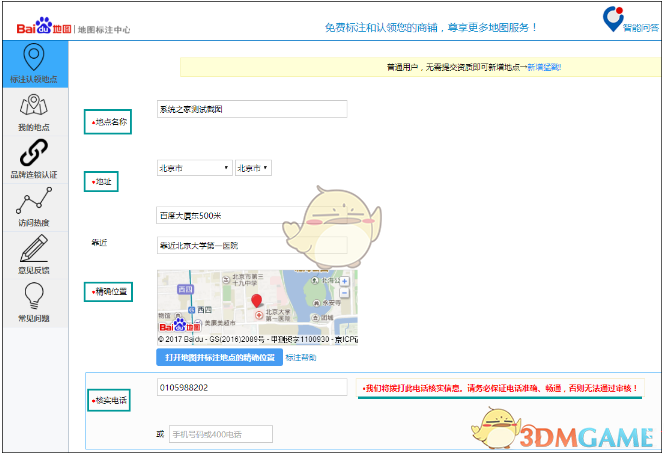Click the verification phone field 0105988202
The height and width of the screenshot is (456, 664).
pyautogui.click(x=252, y=387)
